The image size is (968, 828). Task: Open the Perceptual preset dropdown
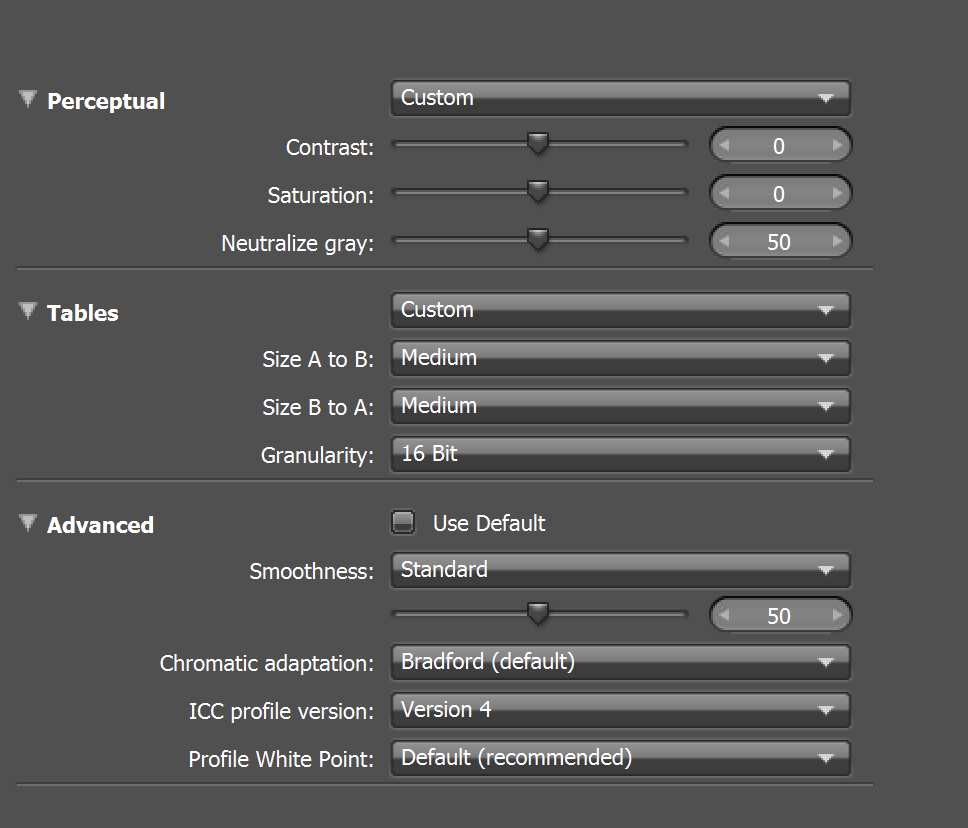[x=620, y=99]
